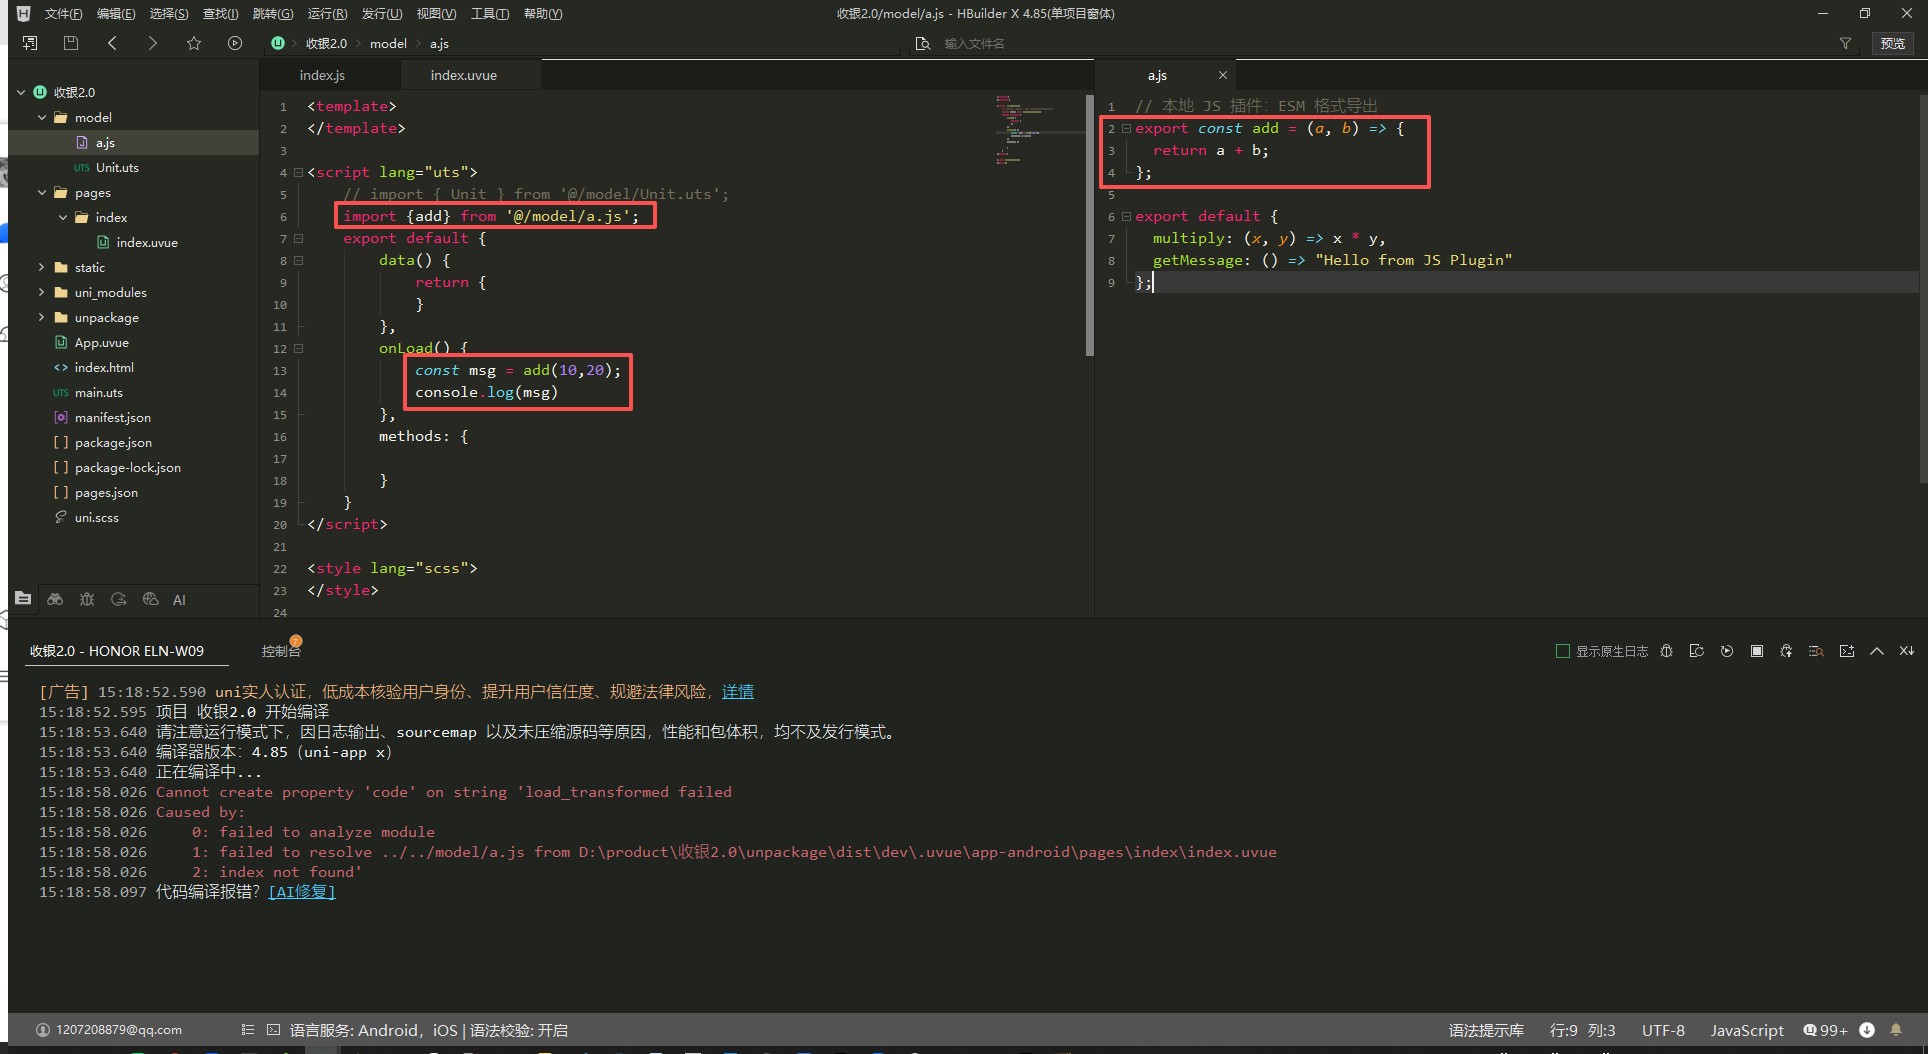Click the 预览 preview button

[x=1892, y=43]
